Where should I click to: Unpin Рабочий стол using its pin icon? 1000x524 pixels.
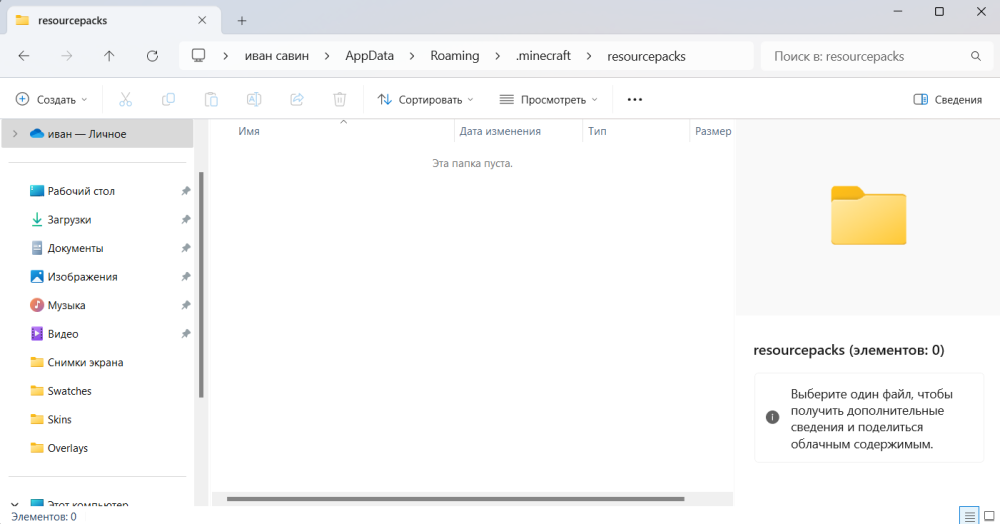pos(186,191)
